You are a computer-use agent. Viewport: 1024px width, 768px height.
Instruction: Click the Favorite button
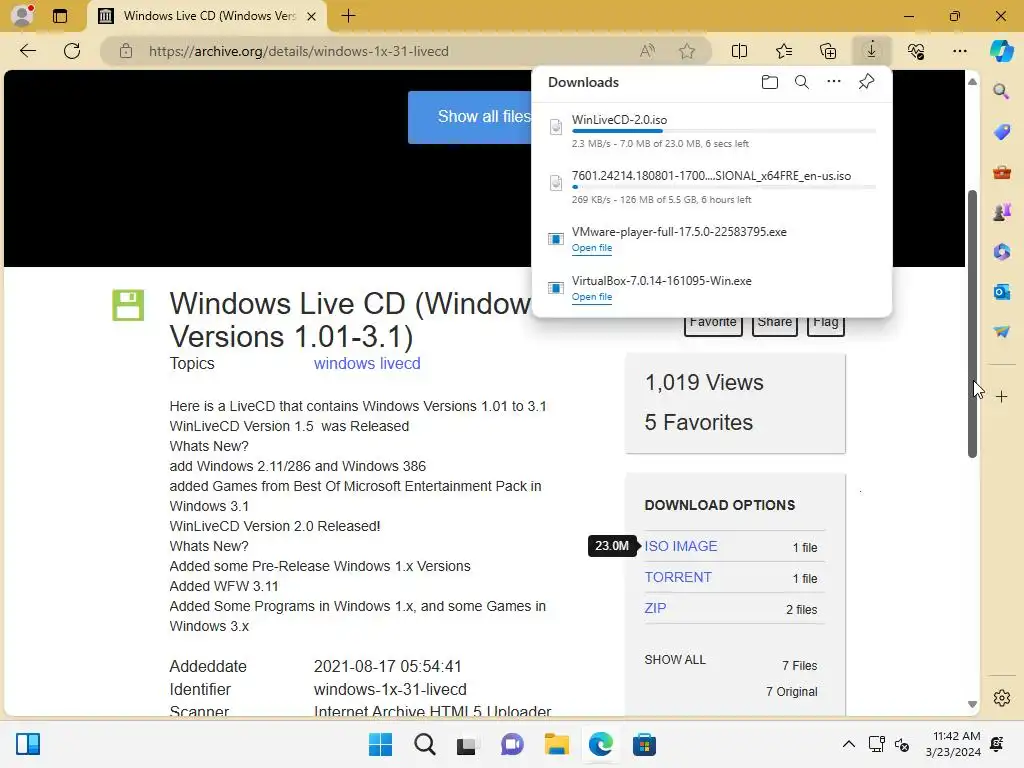click(x=713, y=325)
